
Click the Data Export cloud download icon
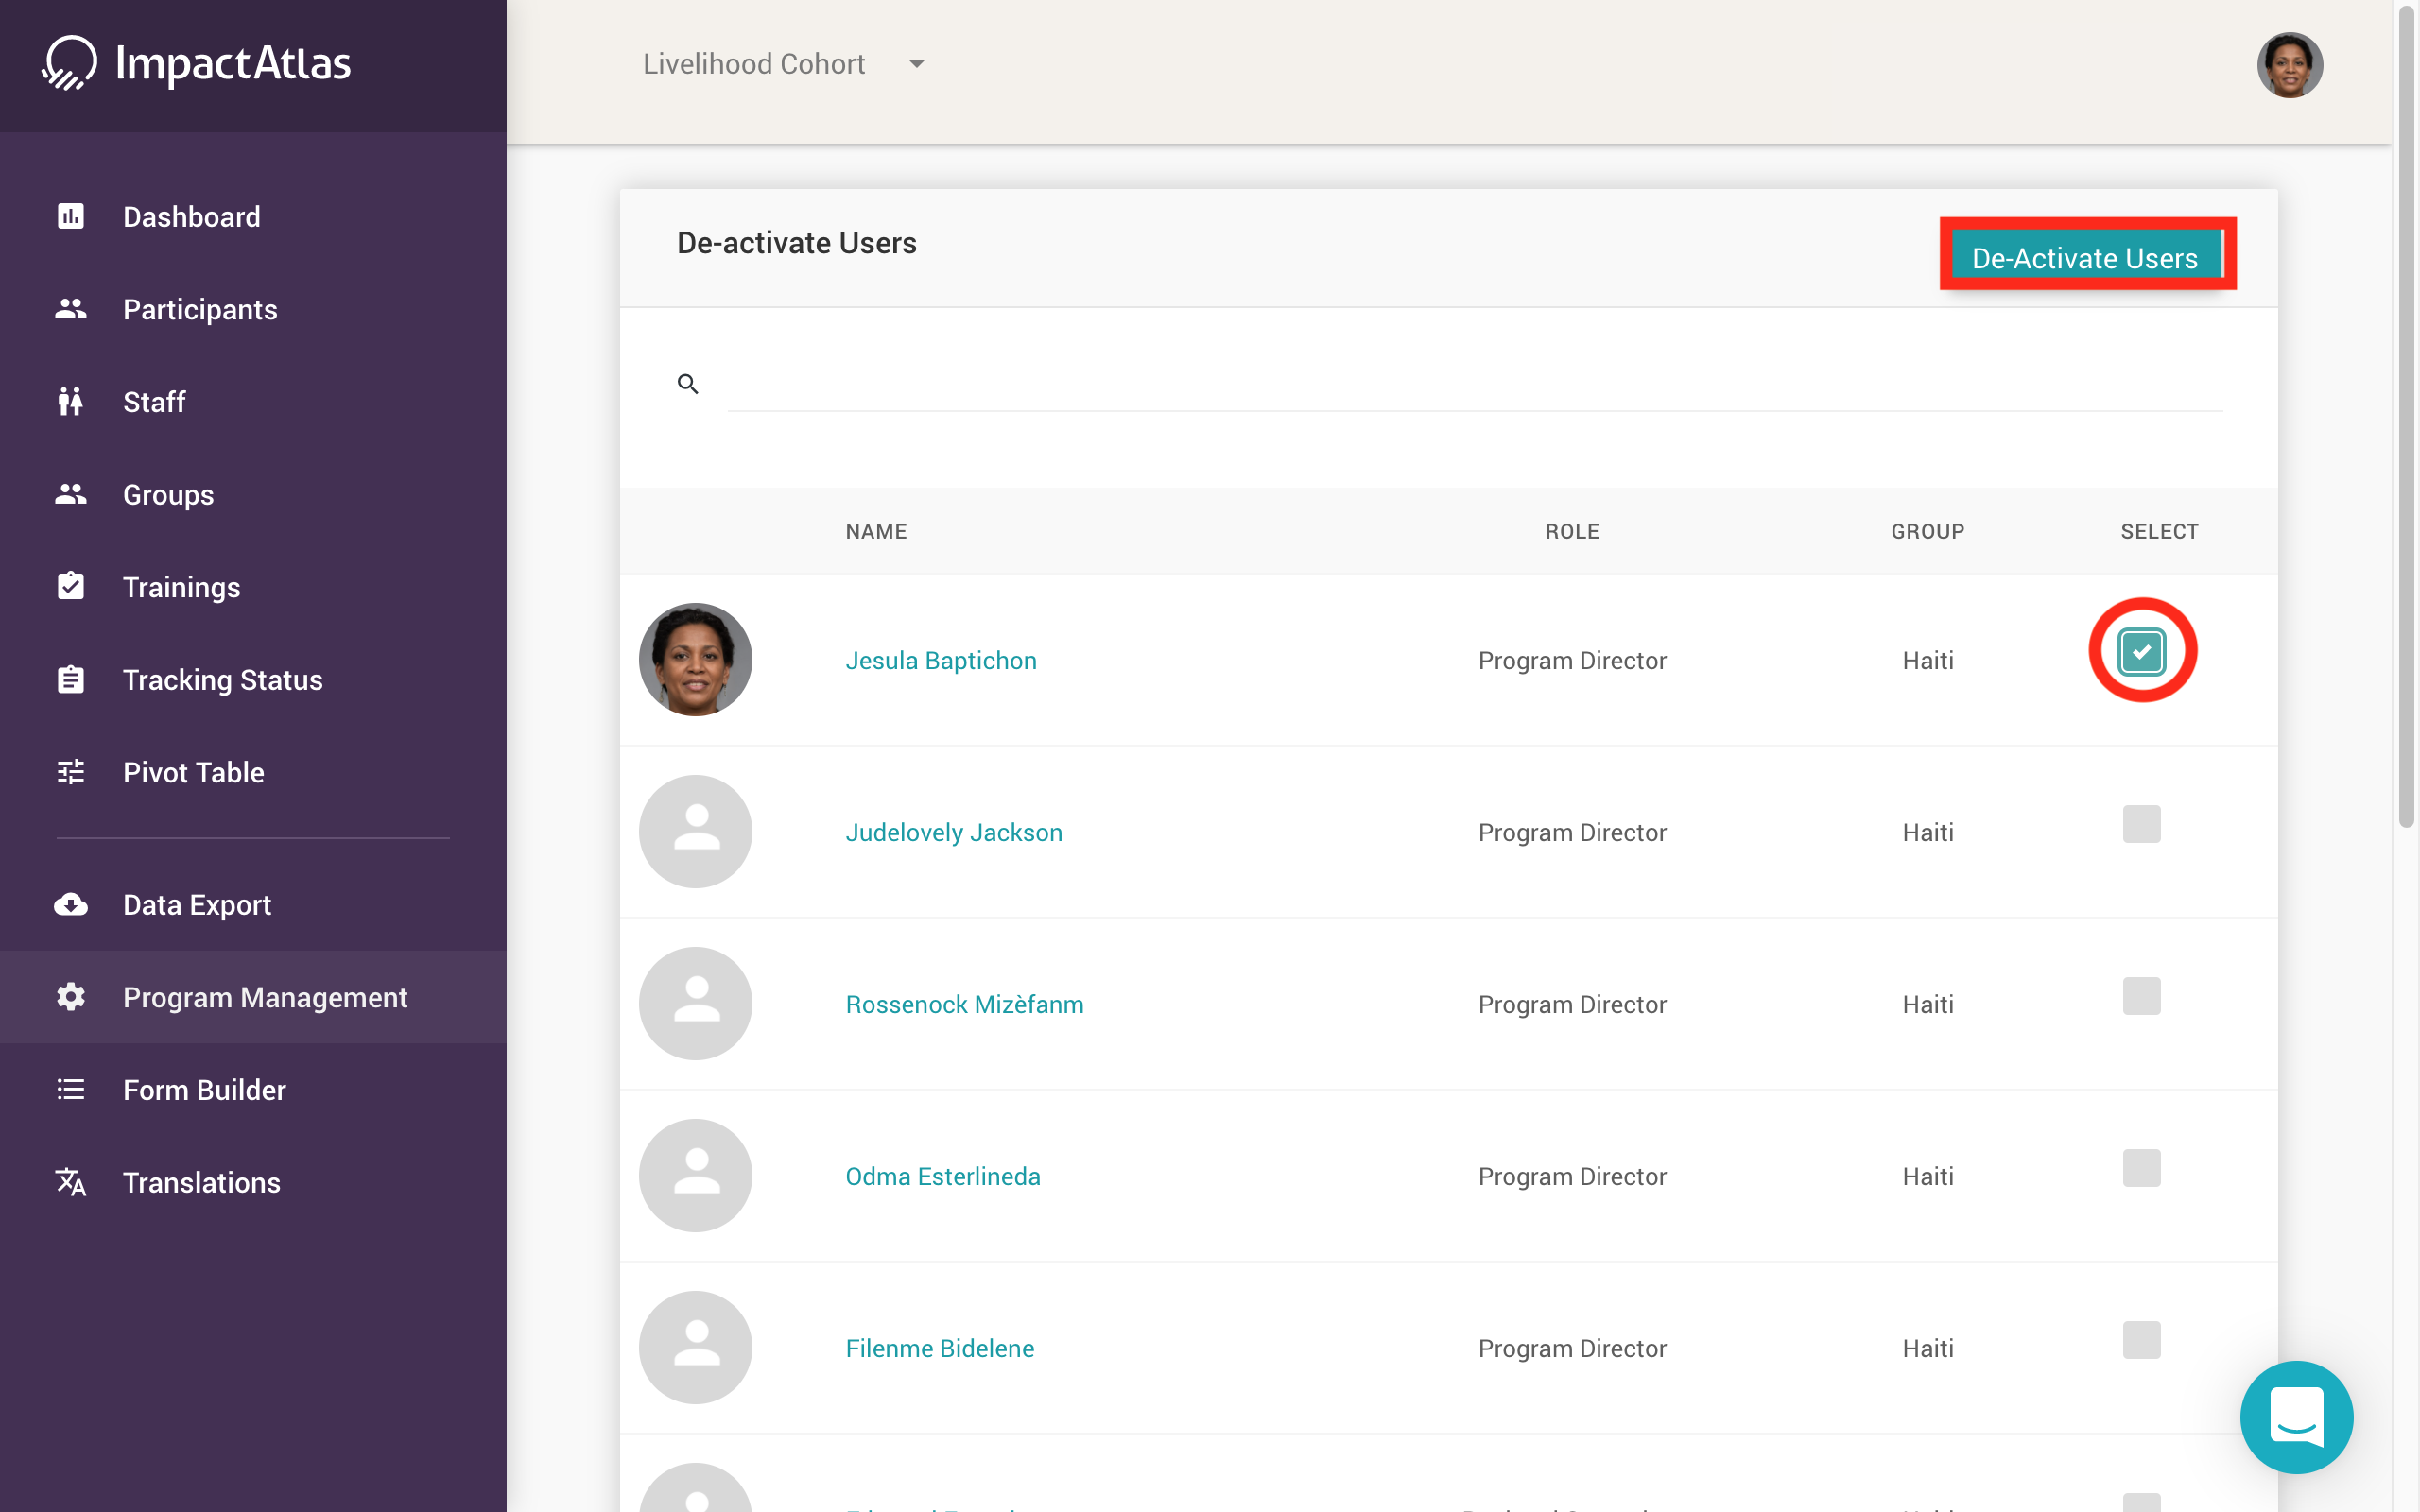(x=71, y=904)
